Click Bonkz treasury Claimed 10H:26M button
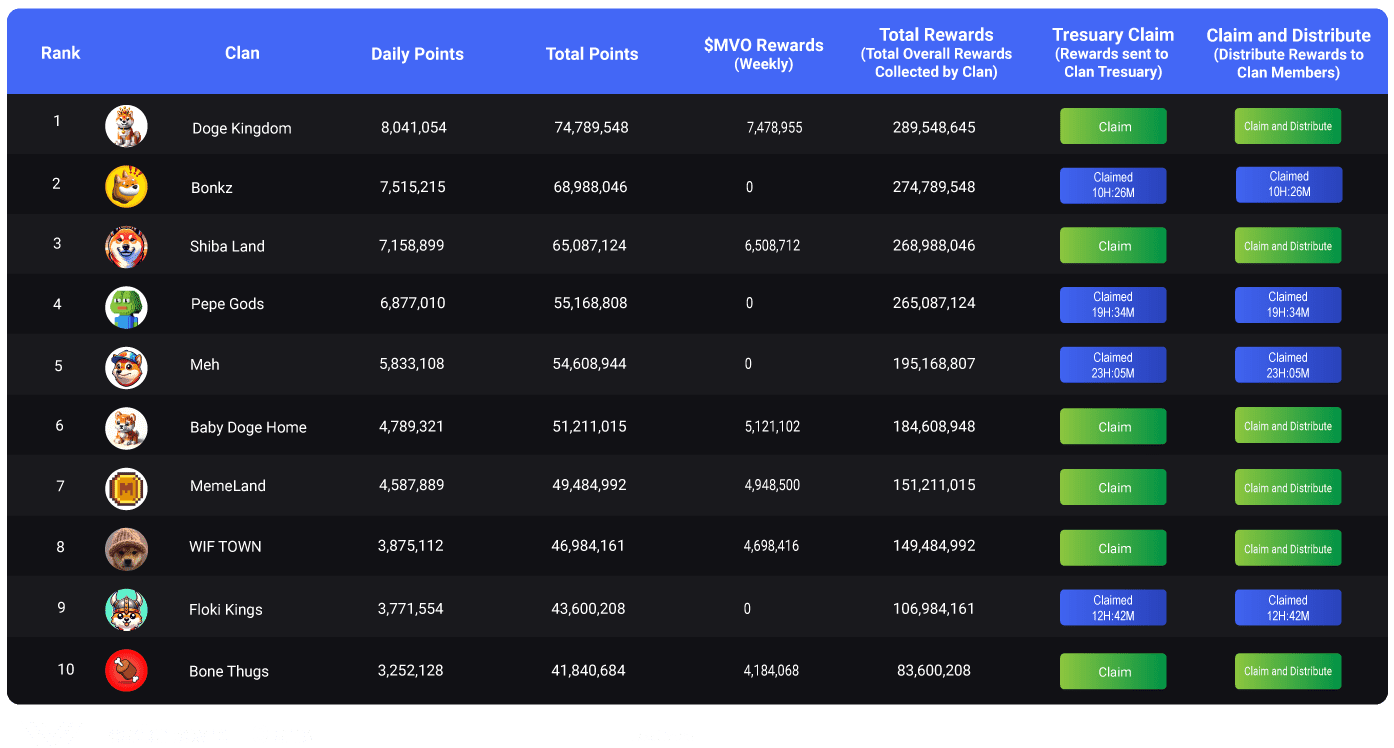 click(x=1112, y=185)
